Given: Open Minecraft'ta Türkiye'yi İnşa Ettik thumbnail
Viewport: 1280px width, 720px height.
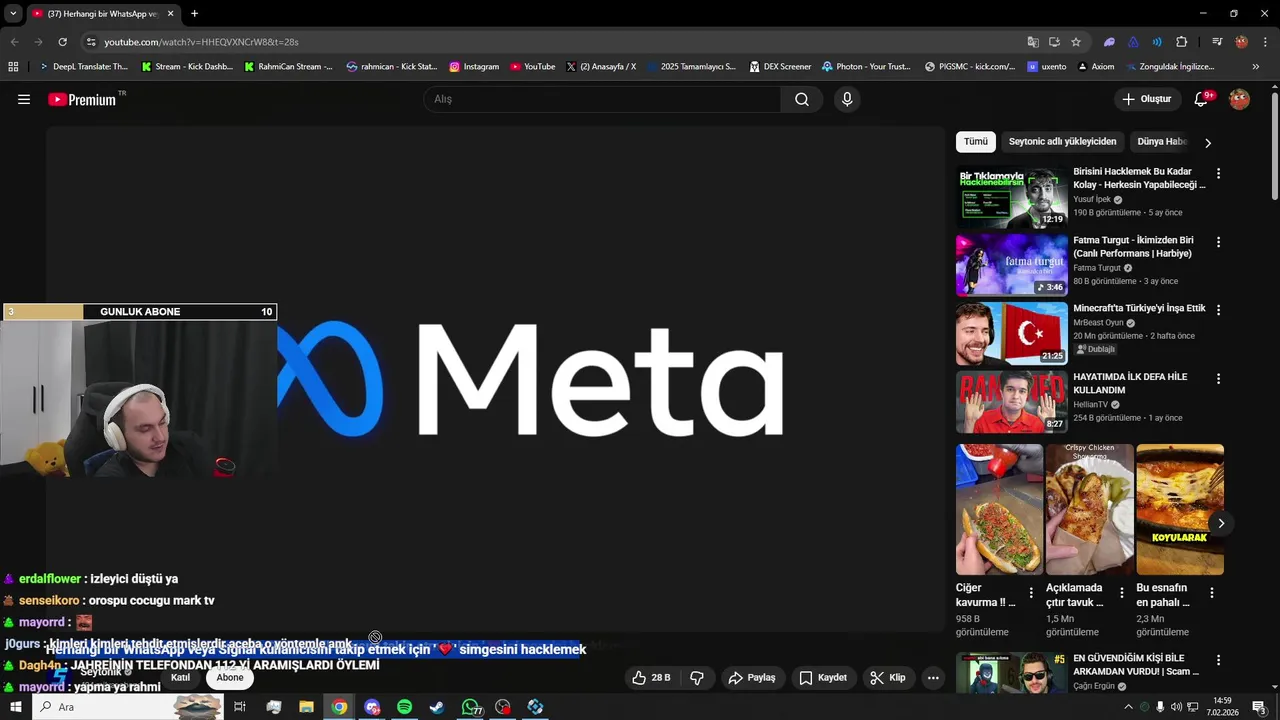Looking at the screenshot, I should click(x=1012, y=334).
